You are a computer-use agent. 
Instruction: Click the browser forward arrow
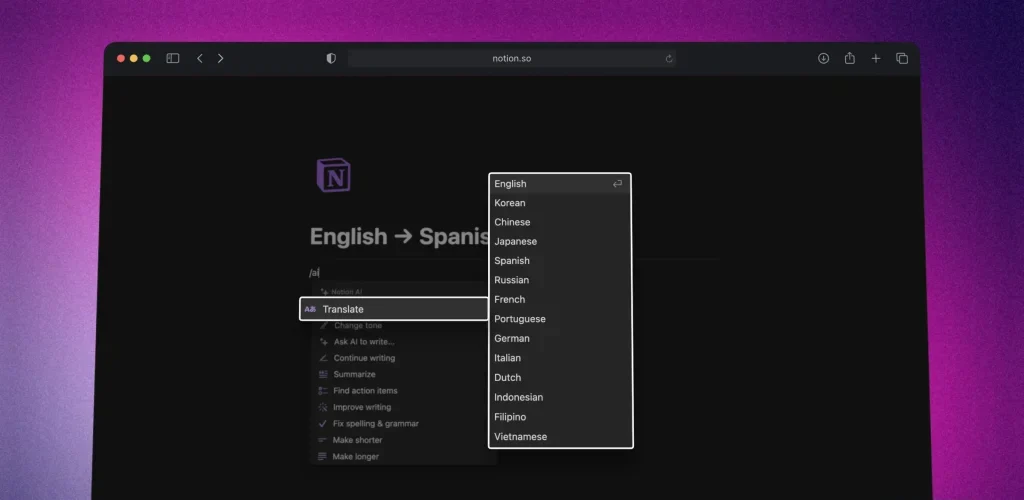tap(221, 59)
